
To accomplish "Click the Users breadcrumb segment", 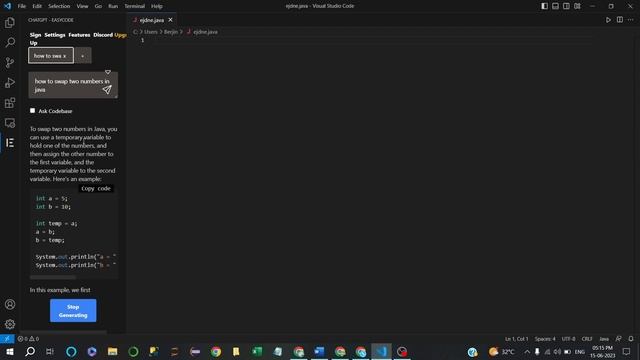I will (x=150, y=32).
